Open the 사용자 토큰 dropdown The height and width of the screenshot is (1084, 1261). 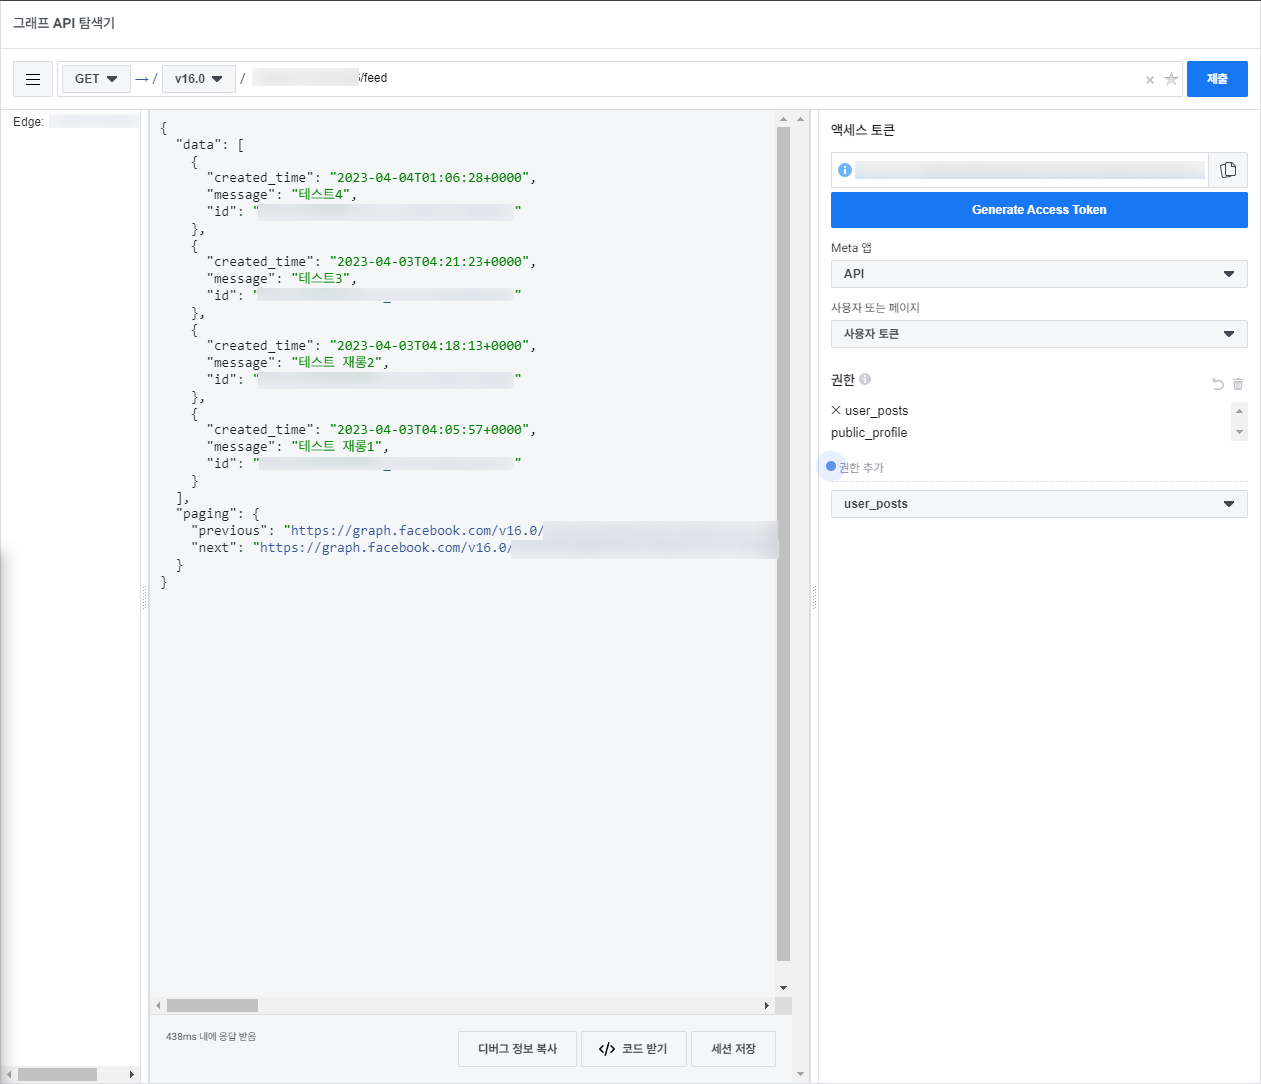(x=1039, y=334)
